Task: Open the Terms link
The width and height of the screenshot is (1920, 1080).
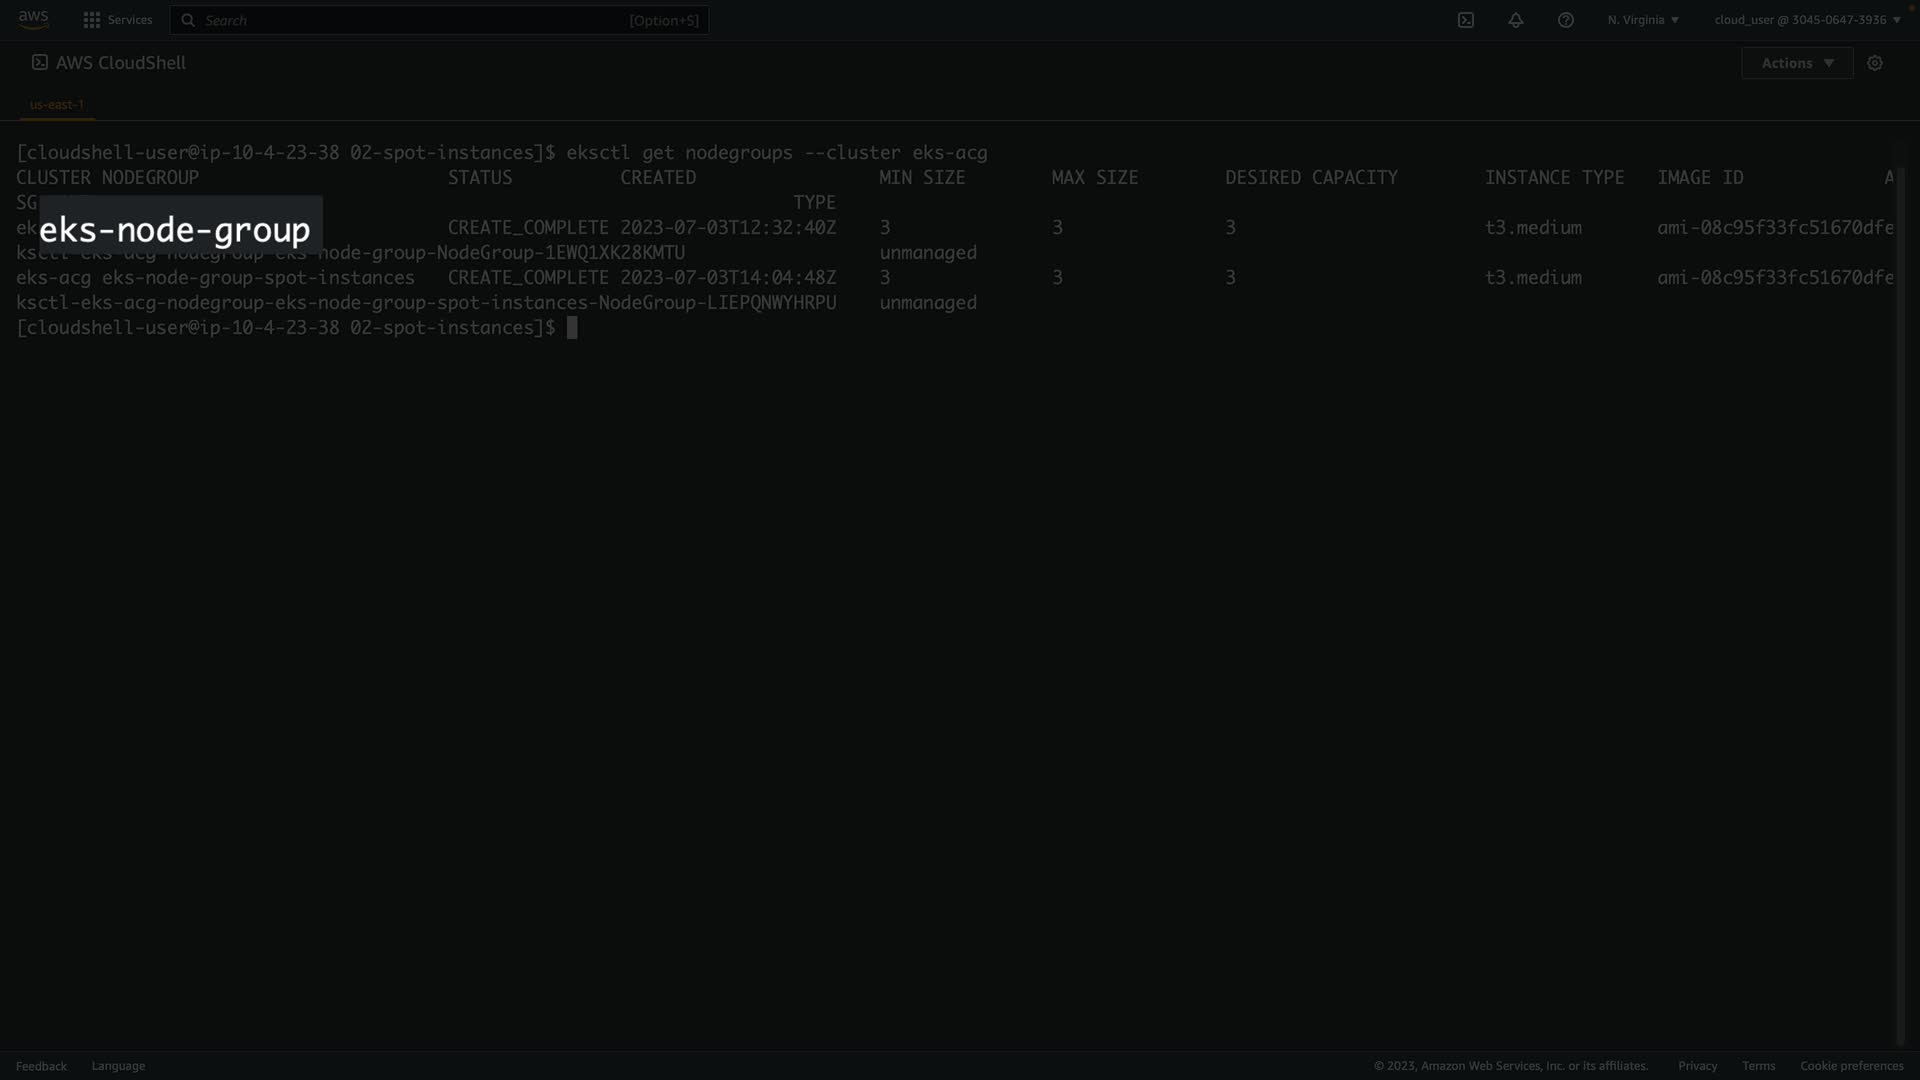Action: click(x=1758, y=1066)
